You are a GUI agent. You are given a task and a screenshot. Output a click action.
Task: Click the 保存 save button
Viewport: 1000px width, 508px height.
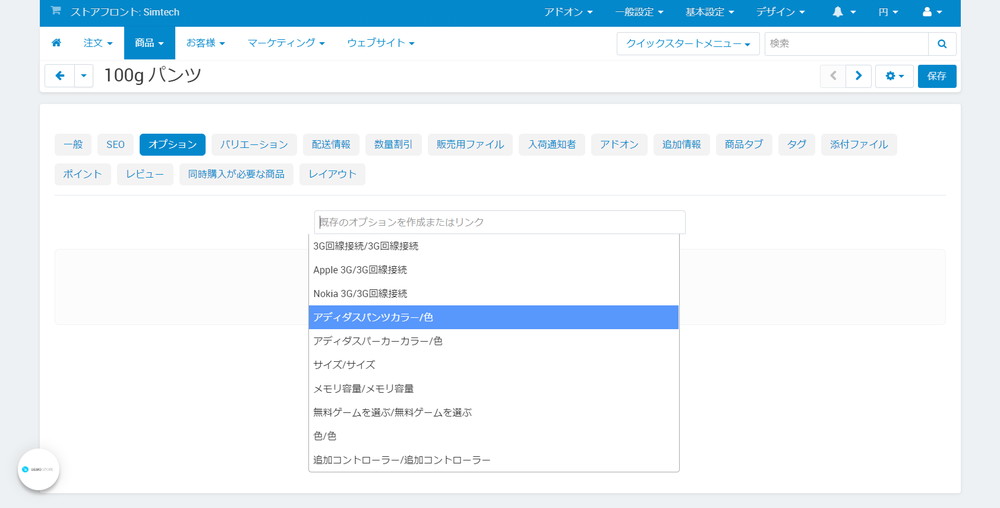[937, 76]
